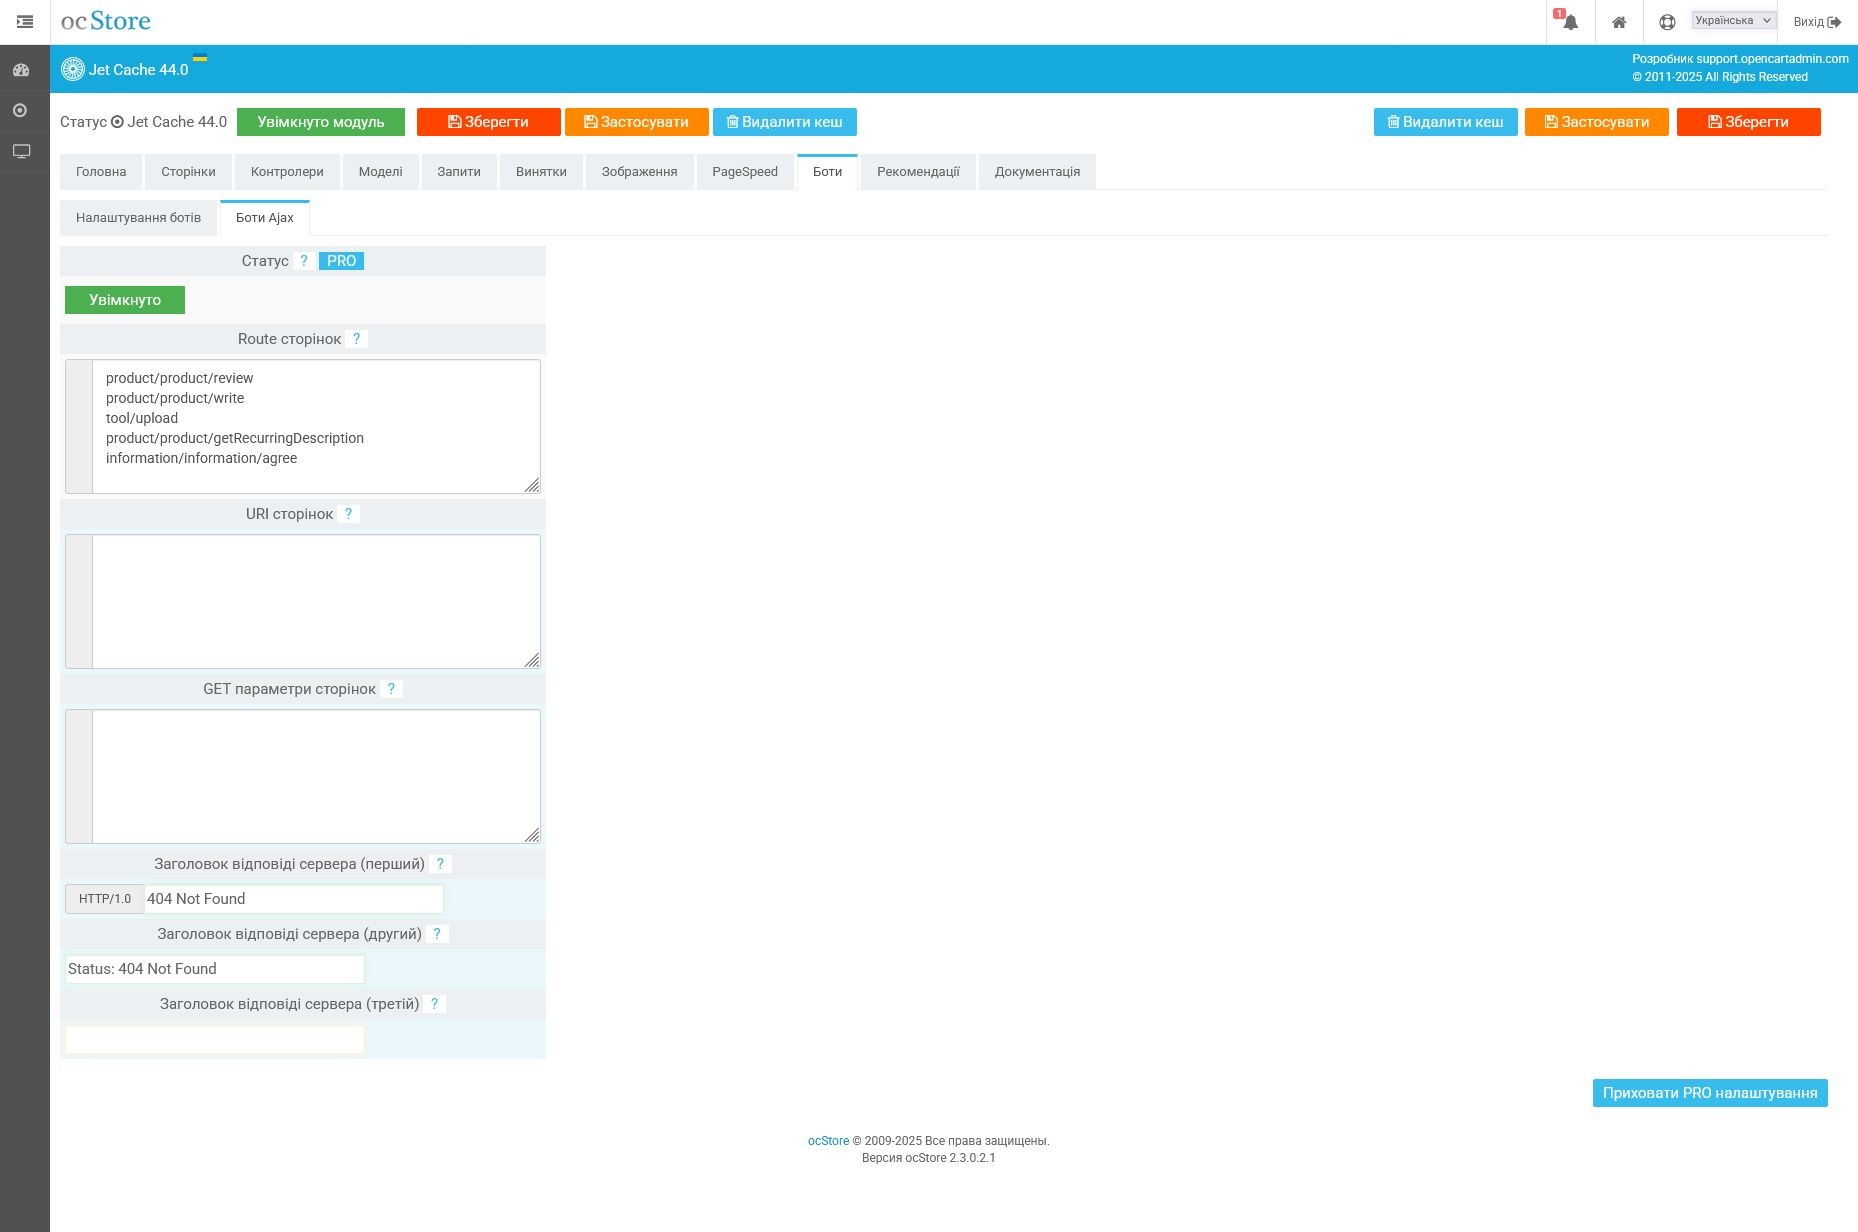The width and height of the screenshot is (1858, 1232).
Task: Click the question mark next to Route сторінок
Action: (356, 339)
